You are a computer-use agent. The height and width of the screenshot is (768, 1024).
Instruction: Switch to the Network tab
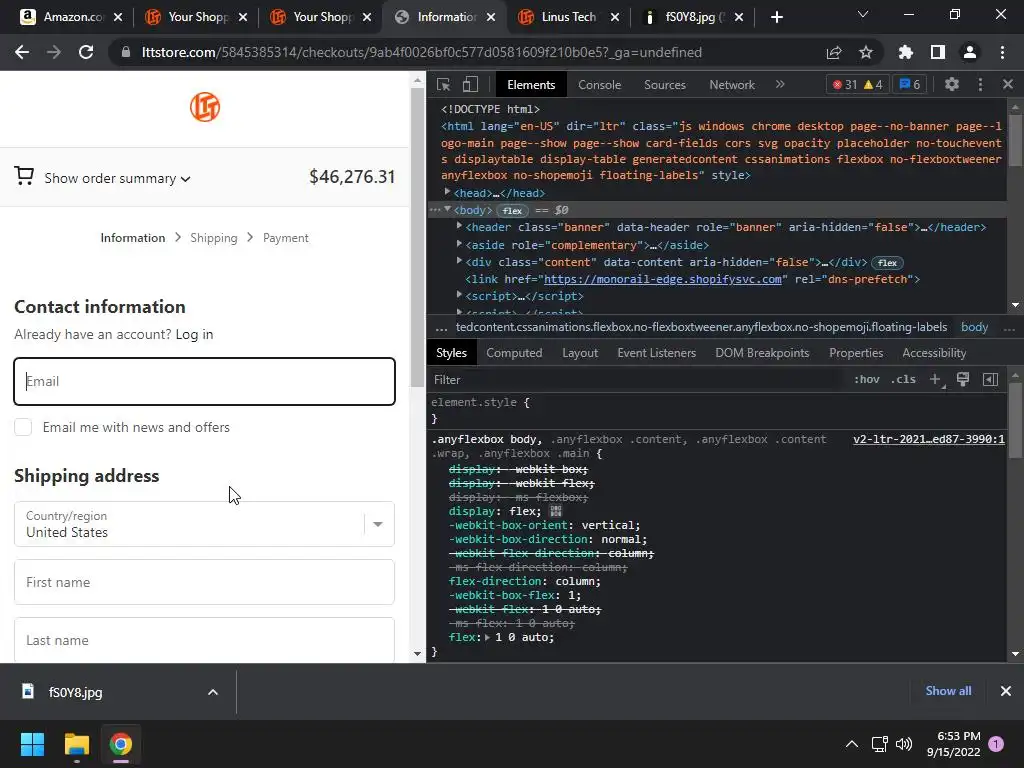pos(732,85)
